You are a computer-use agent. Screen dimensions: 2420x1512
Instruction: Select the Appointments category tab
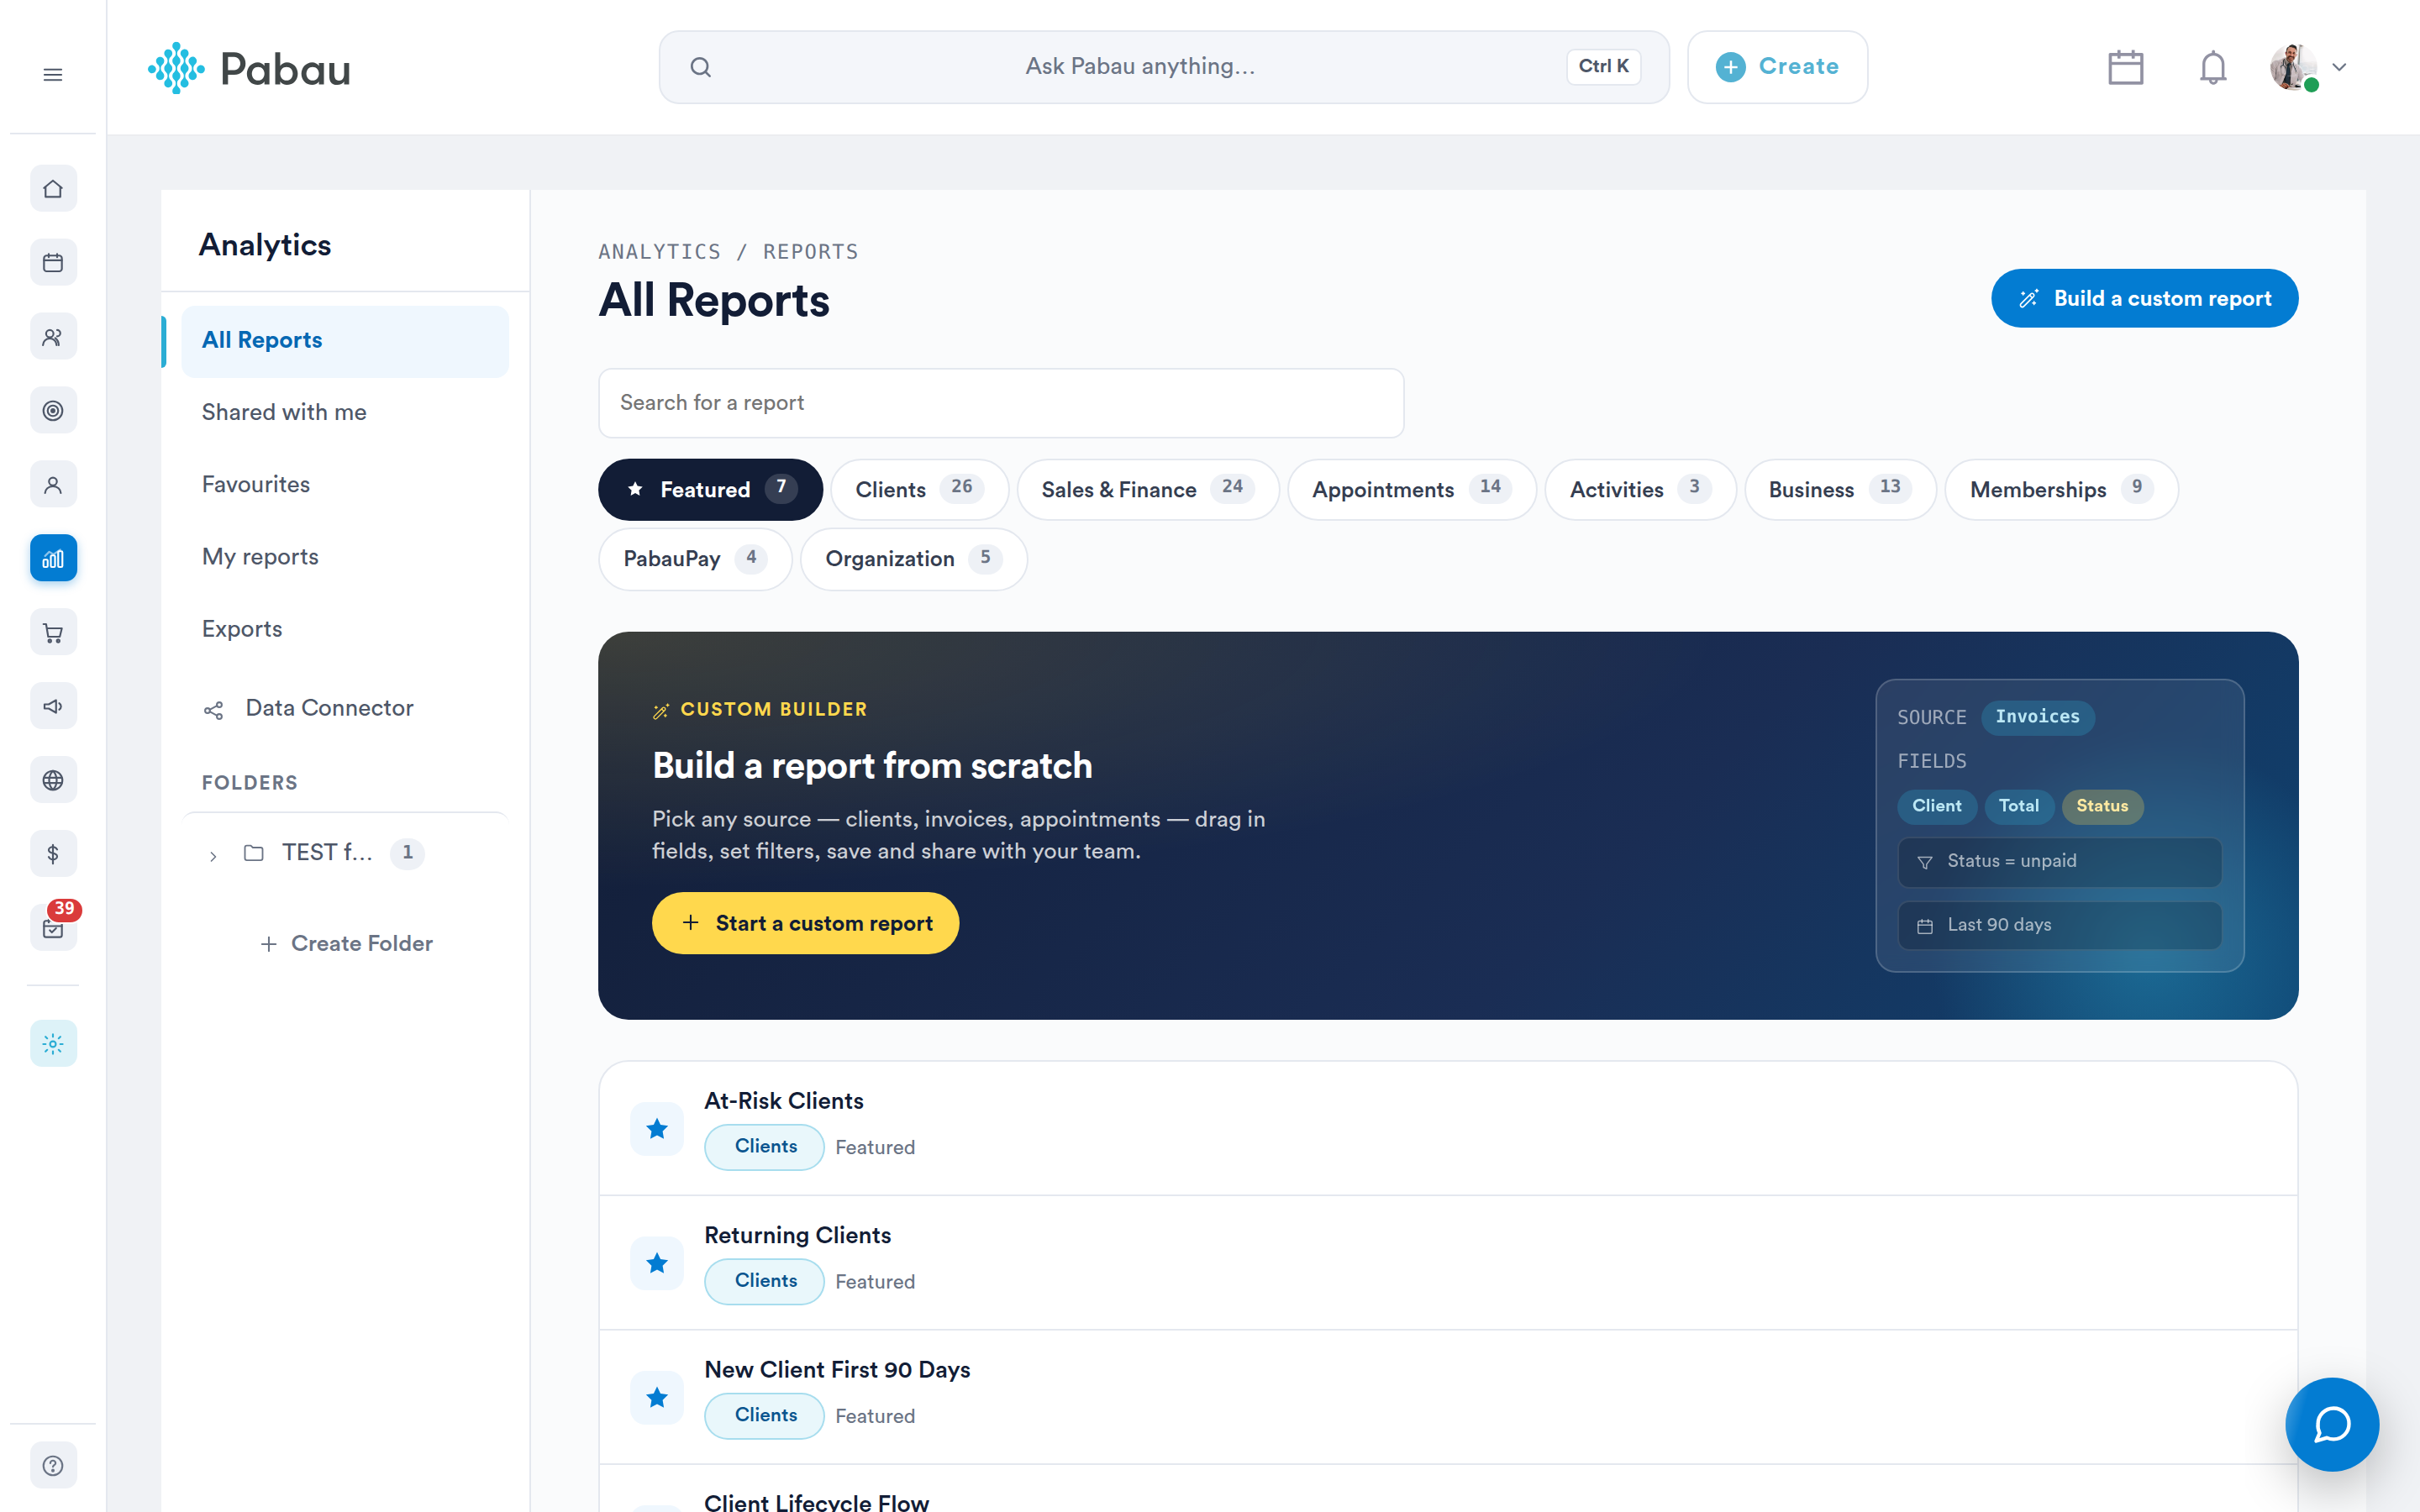[x=1411, y=490]
